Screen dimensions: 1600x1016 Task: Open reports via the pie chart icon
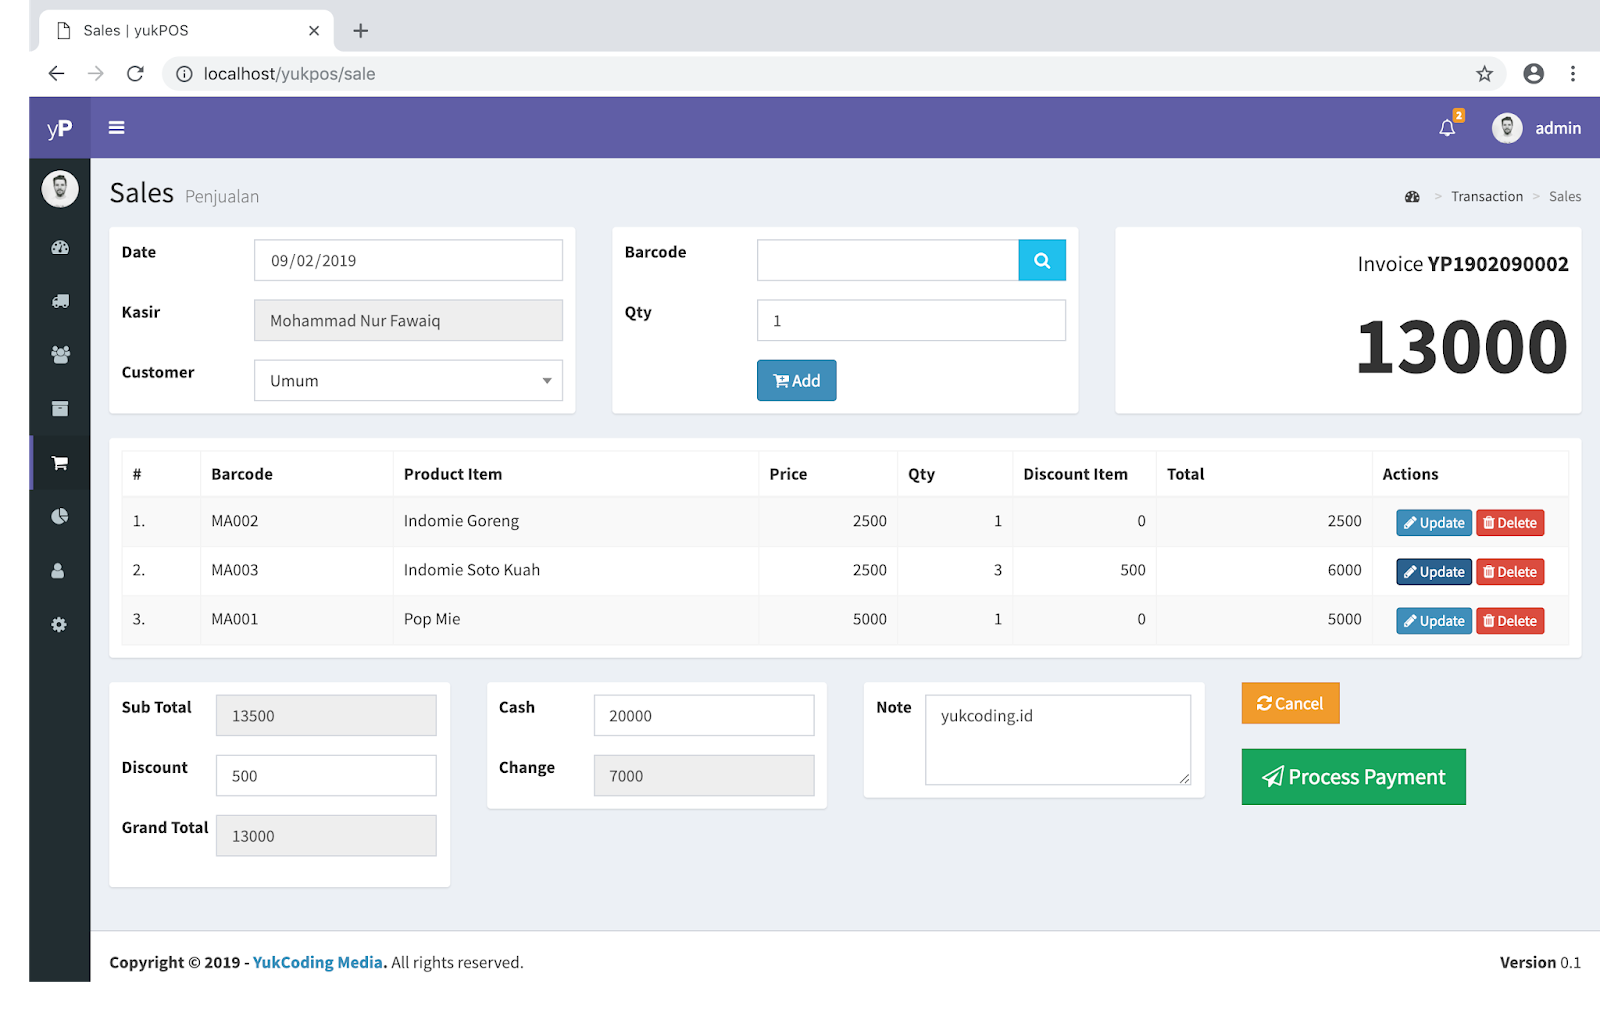59,516
